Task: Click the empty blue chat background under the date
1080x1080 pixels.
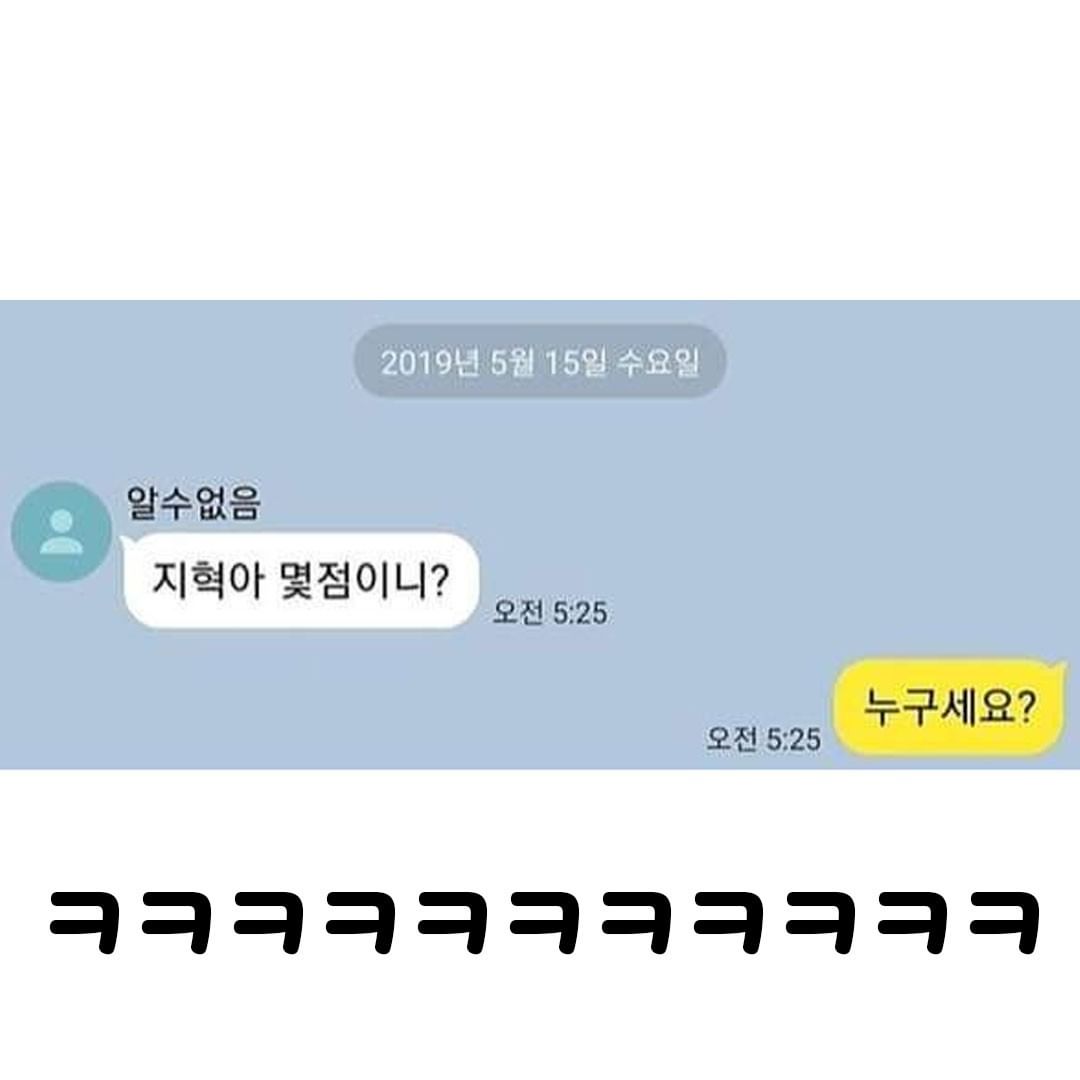Action: coord(758,482)
